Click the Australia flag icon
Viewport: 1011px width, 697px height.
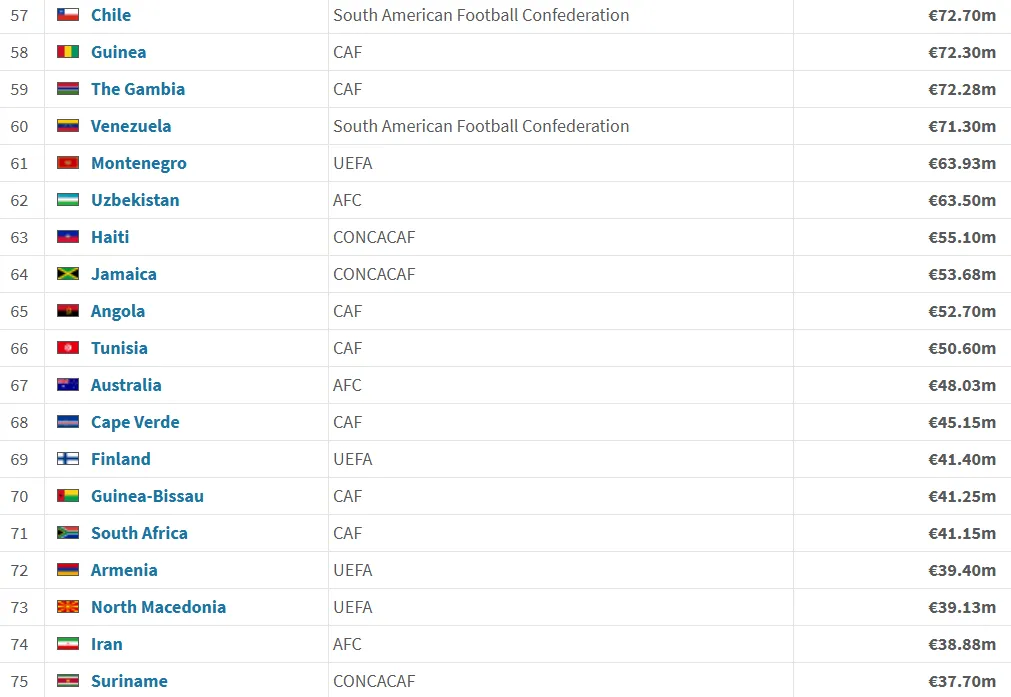coord(68,385)
